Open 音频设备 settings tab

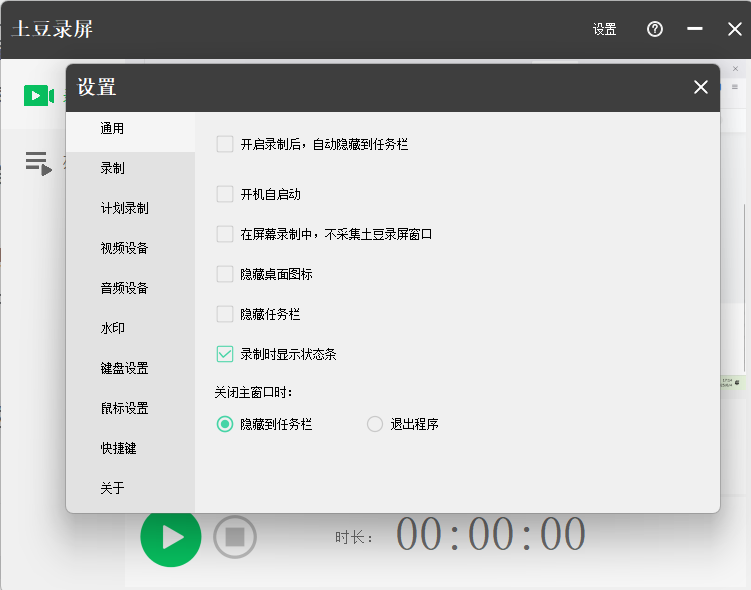click(x=130, y=288)
